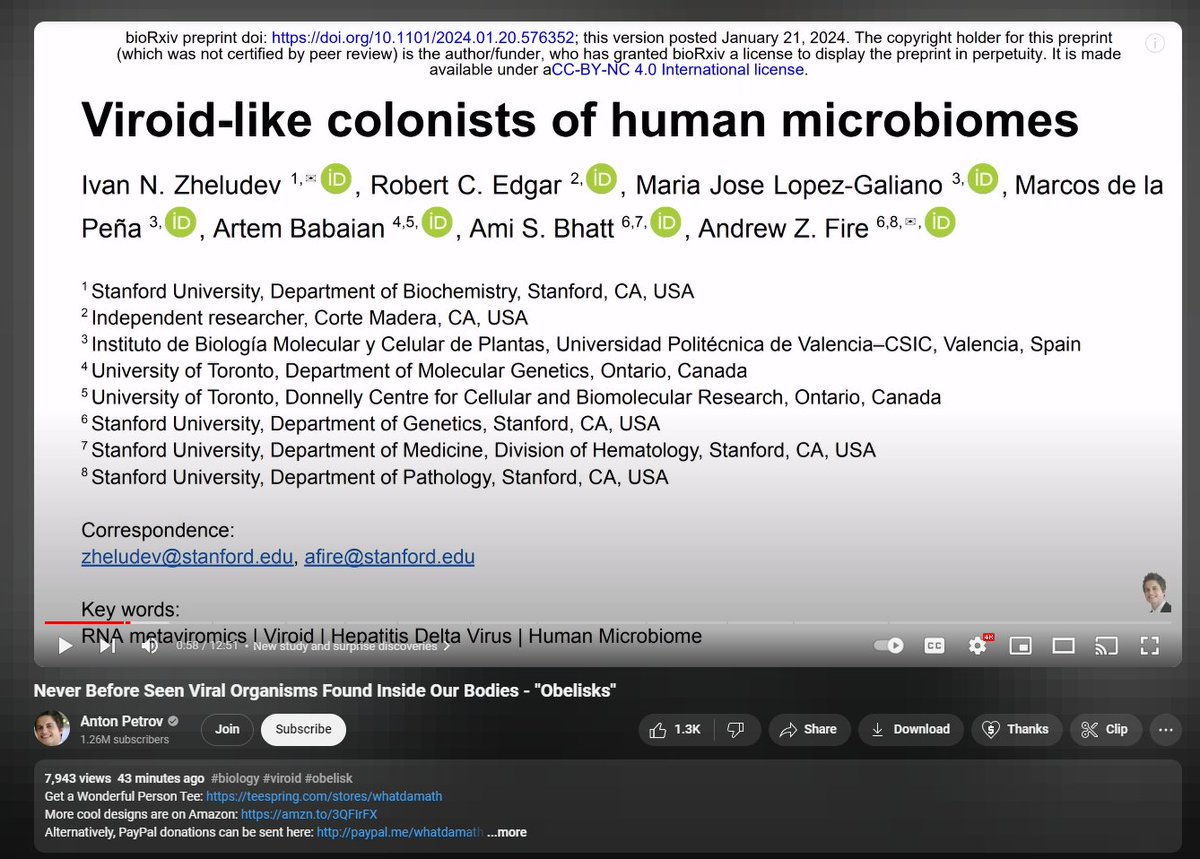Click the verified badge beside Anton Petrov

172,721
